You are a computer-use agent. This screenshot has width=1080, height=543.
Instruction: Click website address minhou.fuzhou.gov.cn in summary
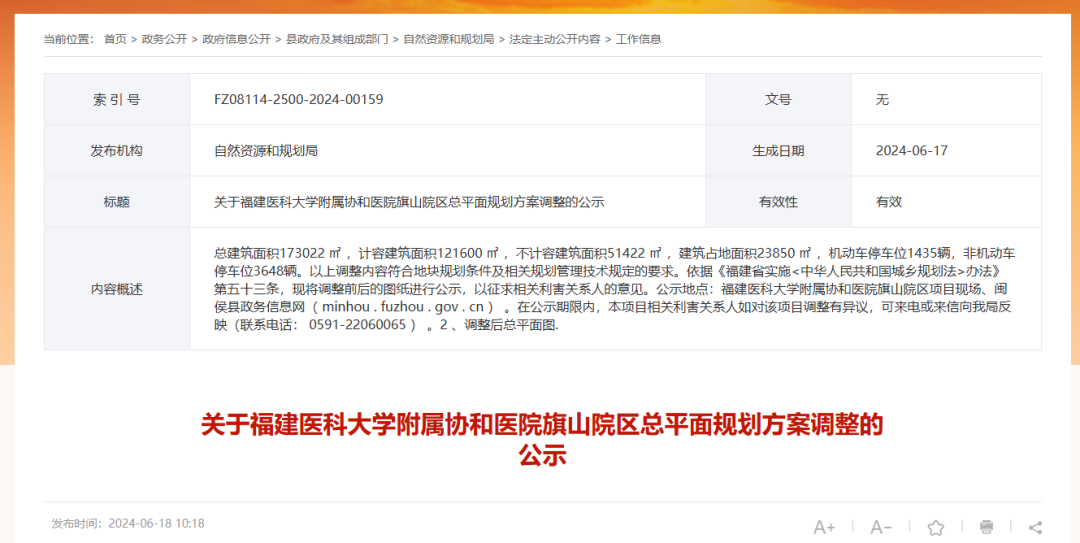pyautogui.click(x=403, y=307)
